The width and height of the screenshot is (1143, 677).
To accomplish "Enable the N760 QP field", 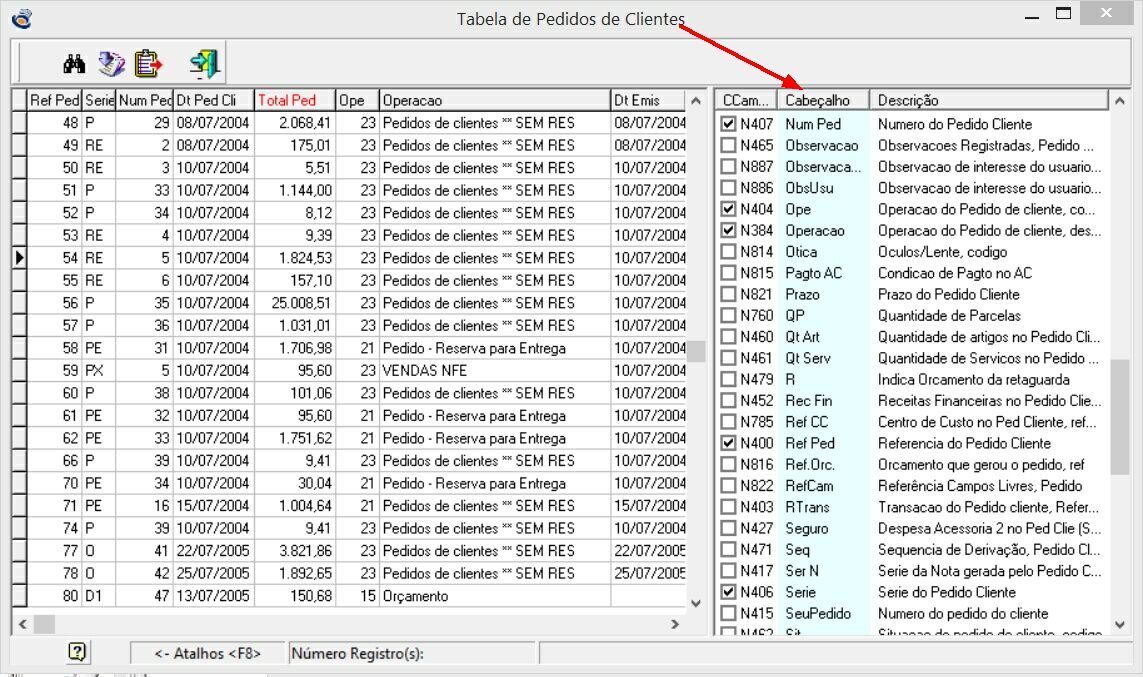I will pos(727,316).
